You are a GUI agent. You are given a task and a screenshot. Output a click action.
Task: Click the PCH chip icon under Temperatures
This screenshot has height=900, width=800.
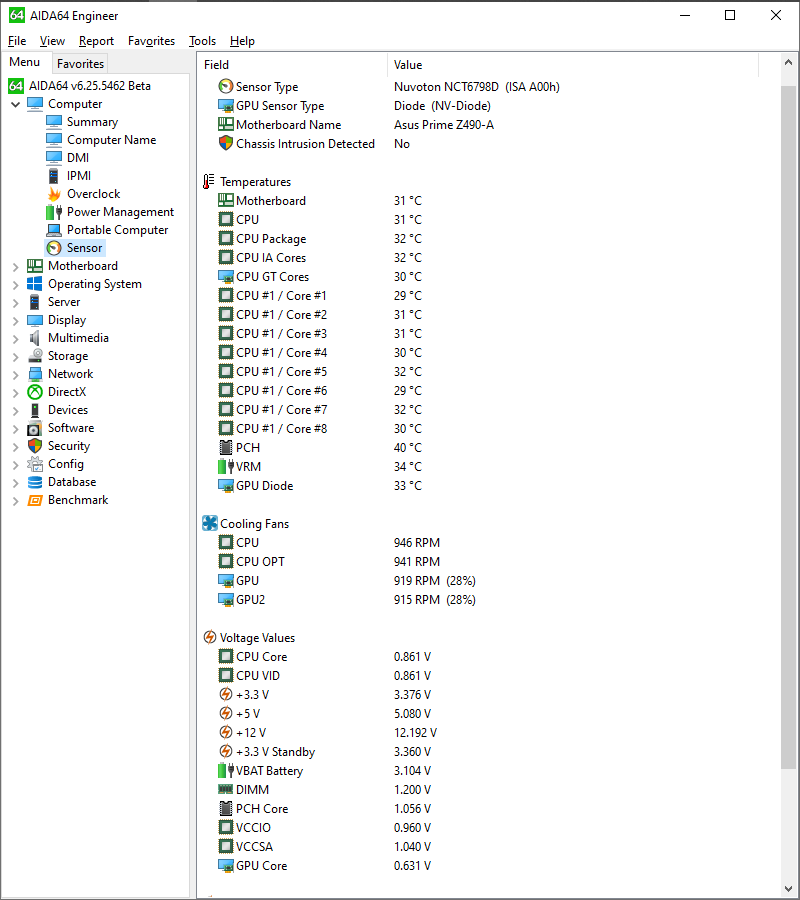click(226, 448)
